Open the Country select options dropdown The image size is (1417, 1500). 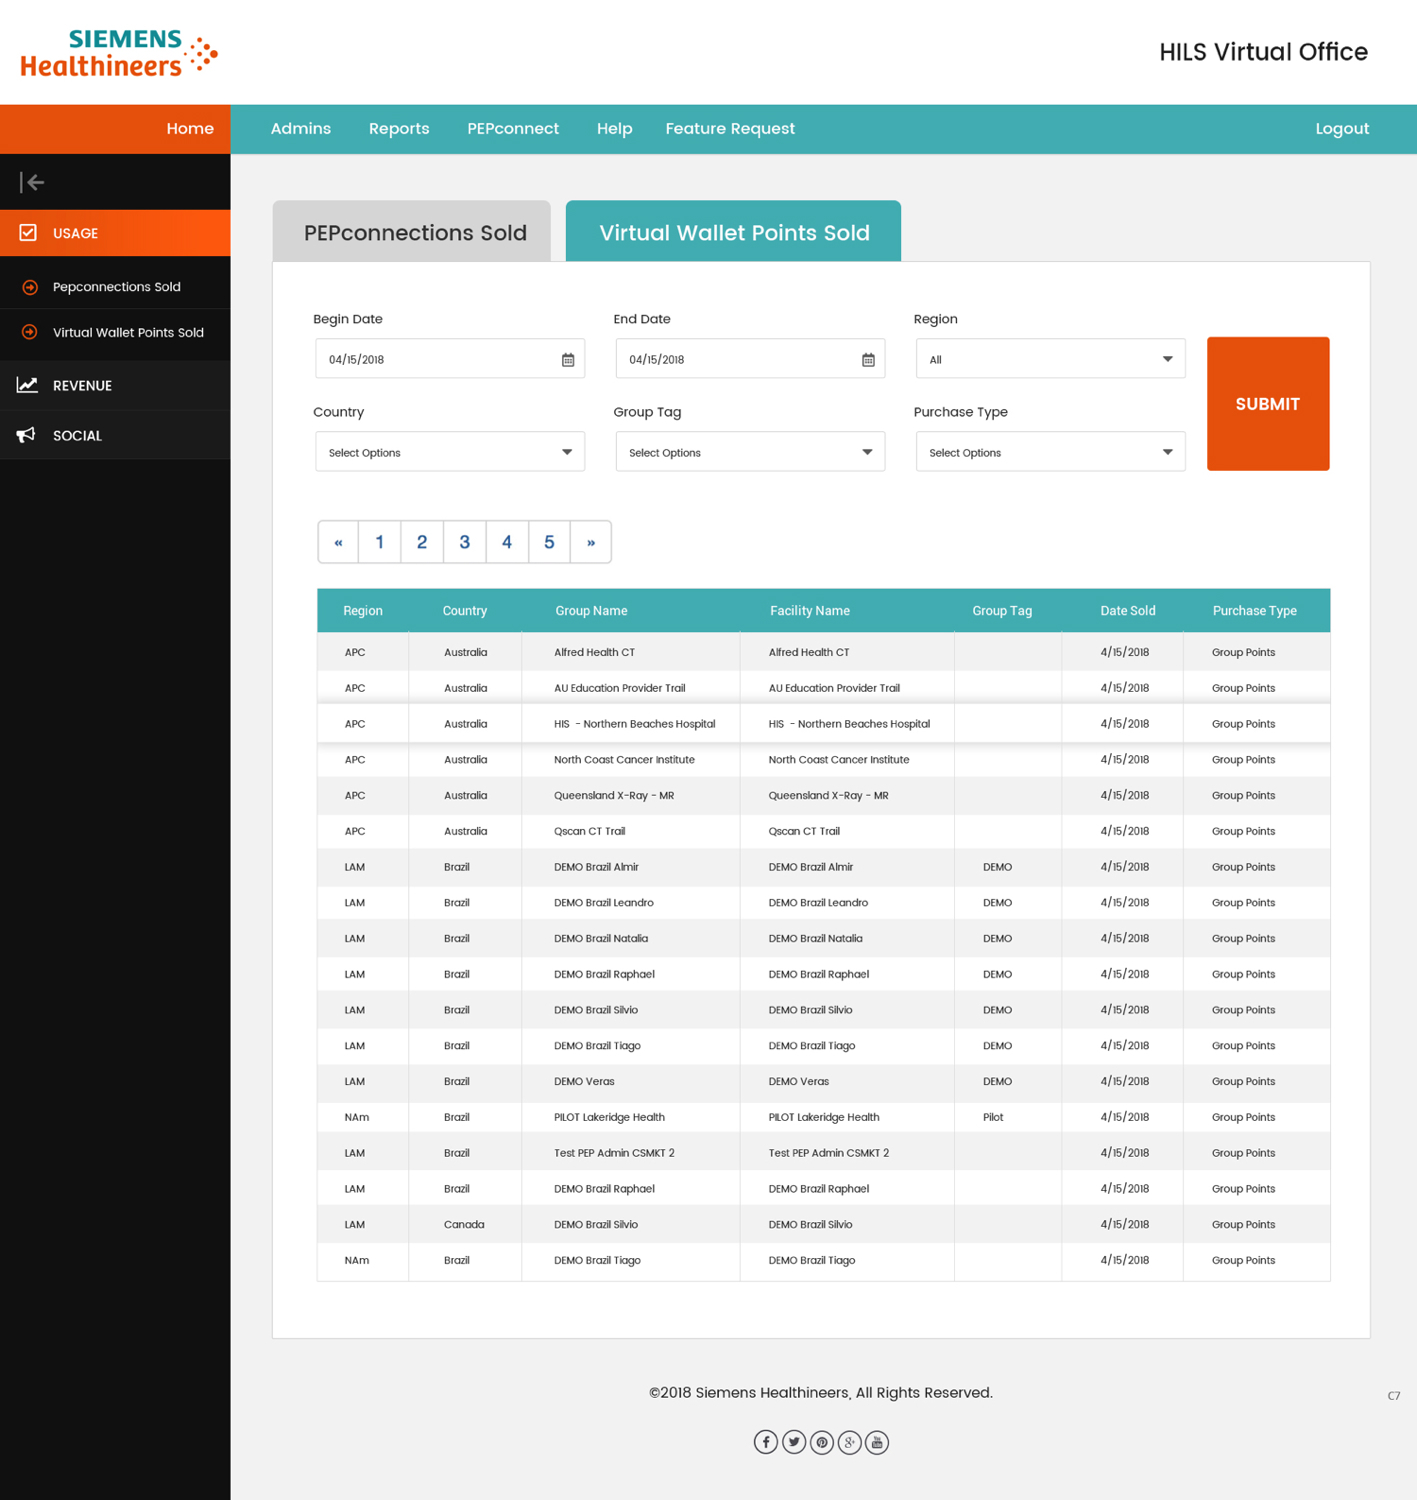pos(450,452)
